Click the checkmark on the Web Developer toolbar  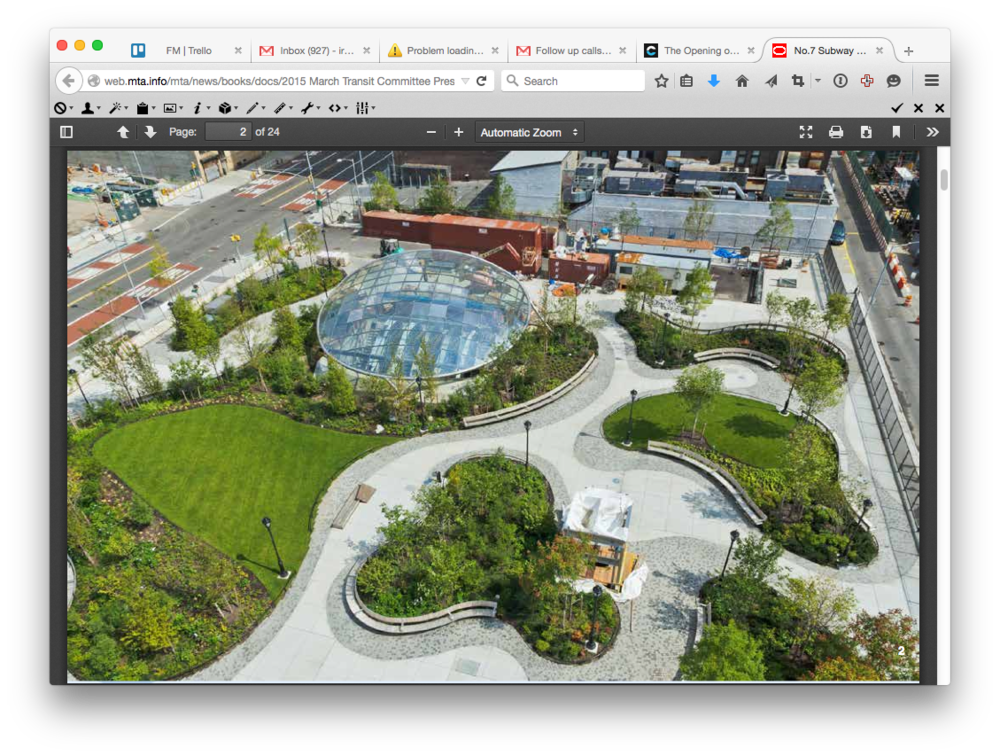pos(897,107)
